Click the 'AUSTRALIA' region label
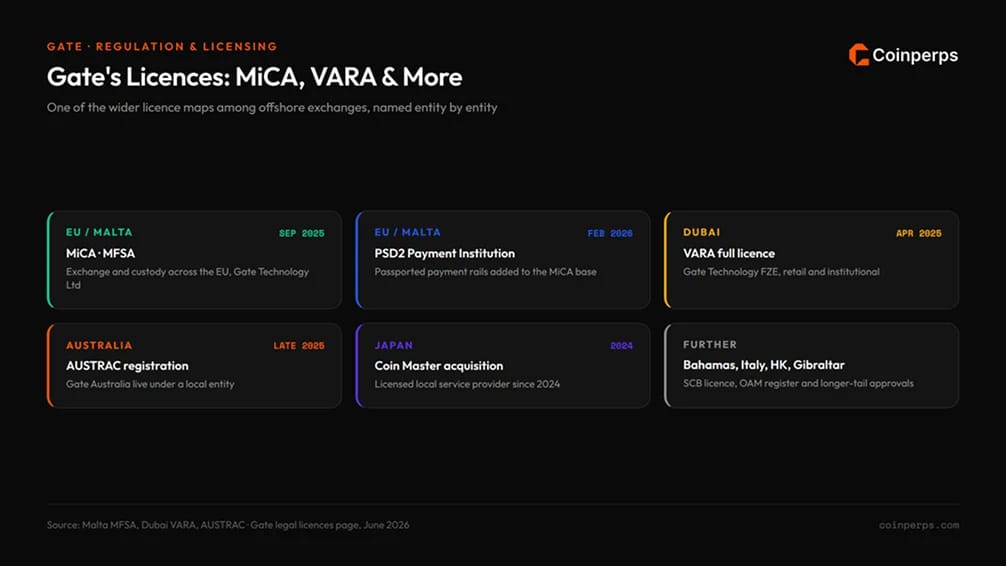This screenshot has width=1006, height=566. [x=99, y=345]
